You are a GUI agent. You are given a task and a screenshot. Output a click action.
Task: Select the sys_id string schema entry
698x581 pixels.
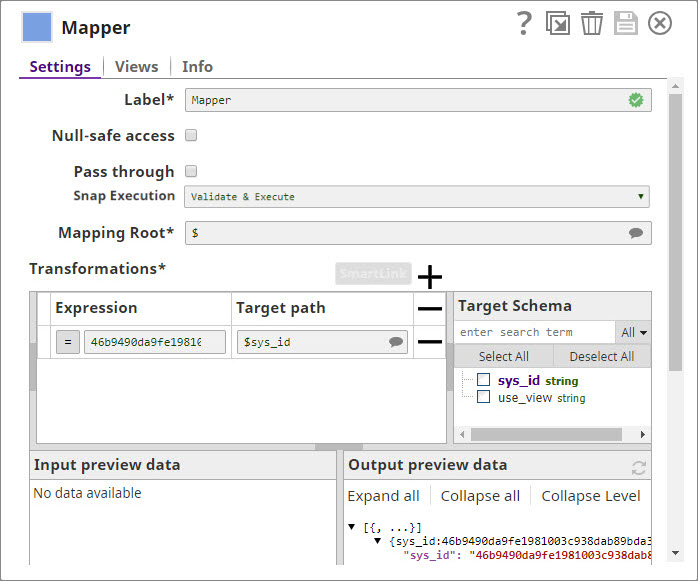538,381
